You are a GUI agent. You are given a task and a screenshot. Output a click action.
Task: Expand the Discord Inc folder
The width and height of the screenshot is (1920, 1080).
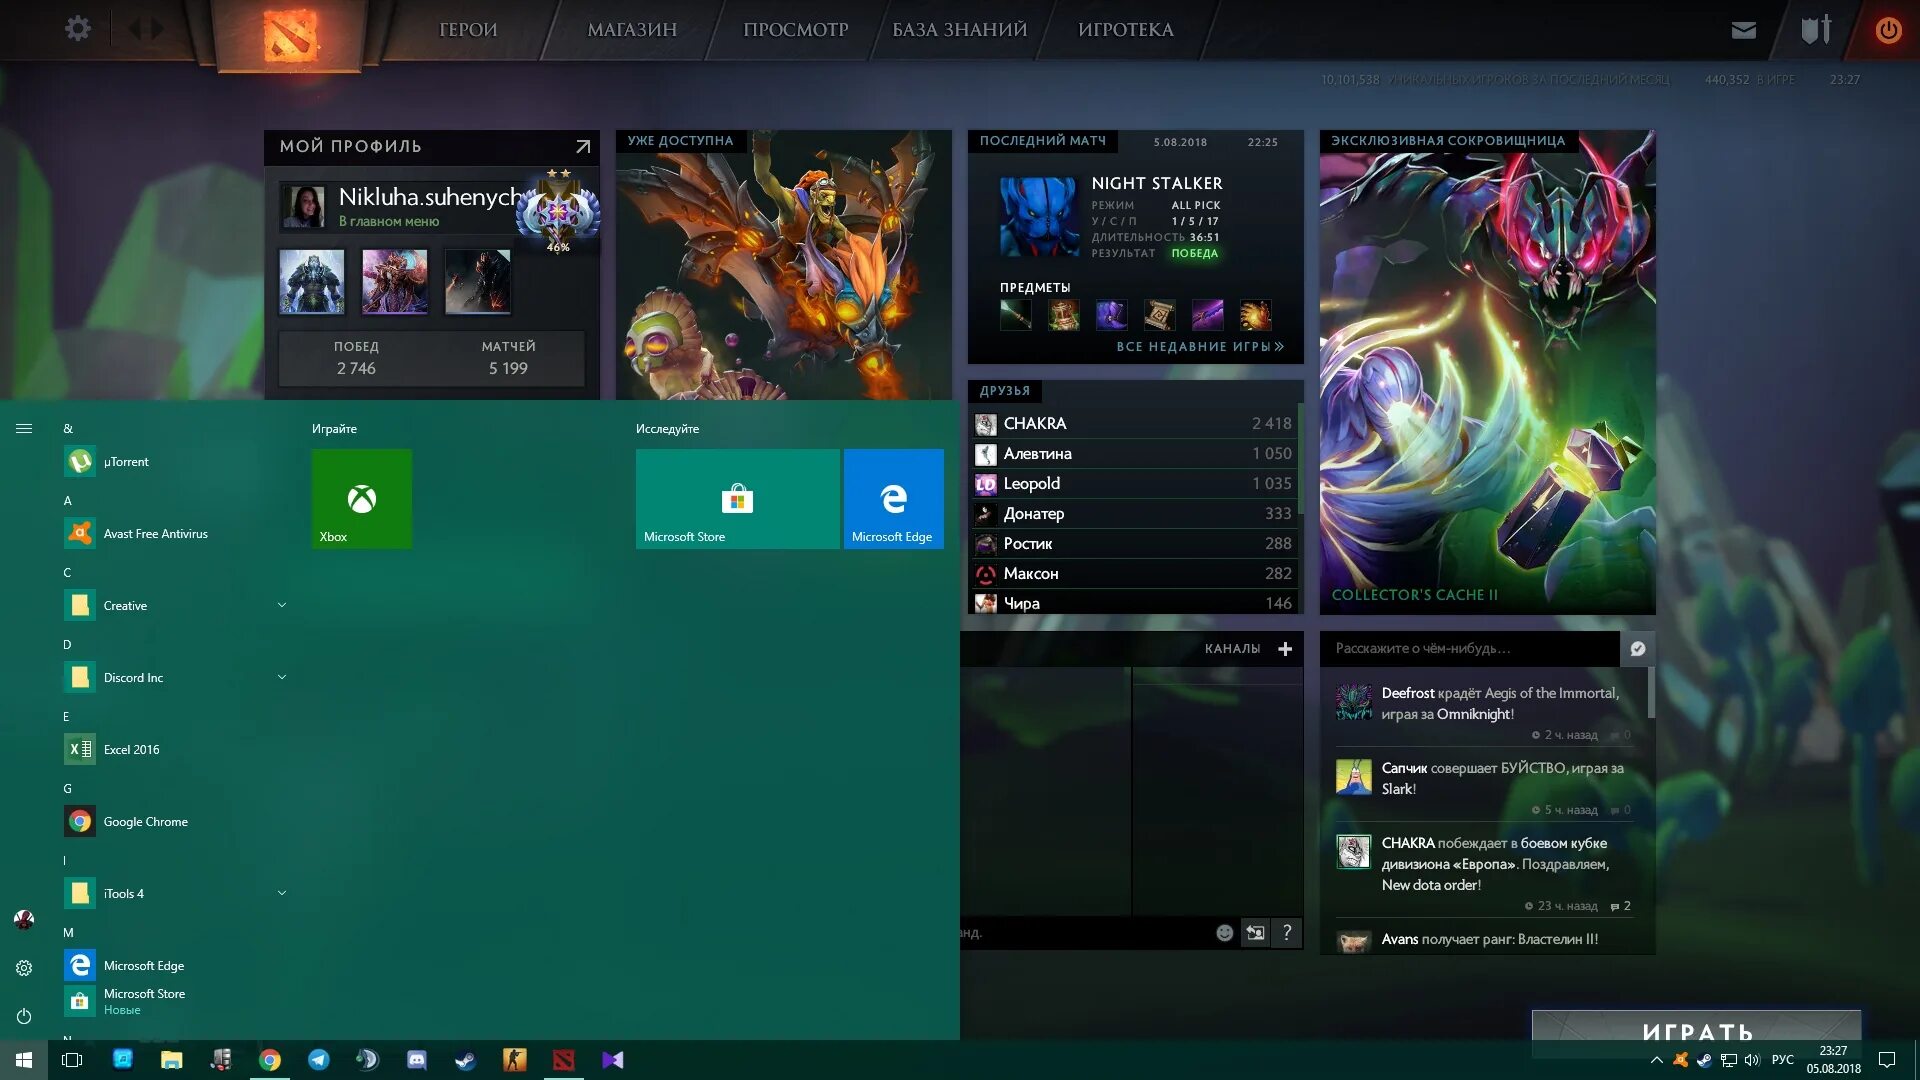point(281,678)
